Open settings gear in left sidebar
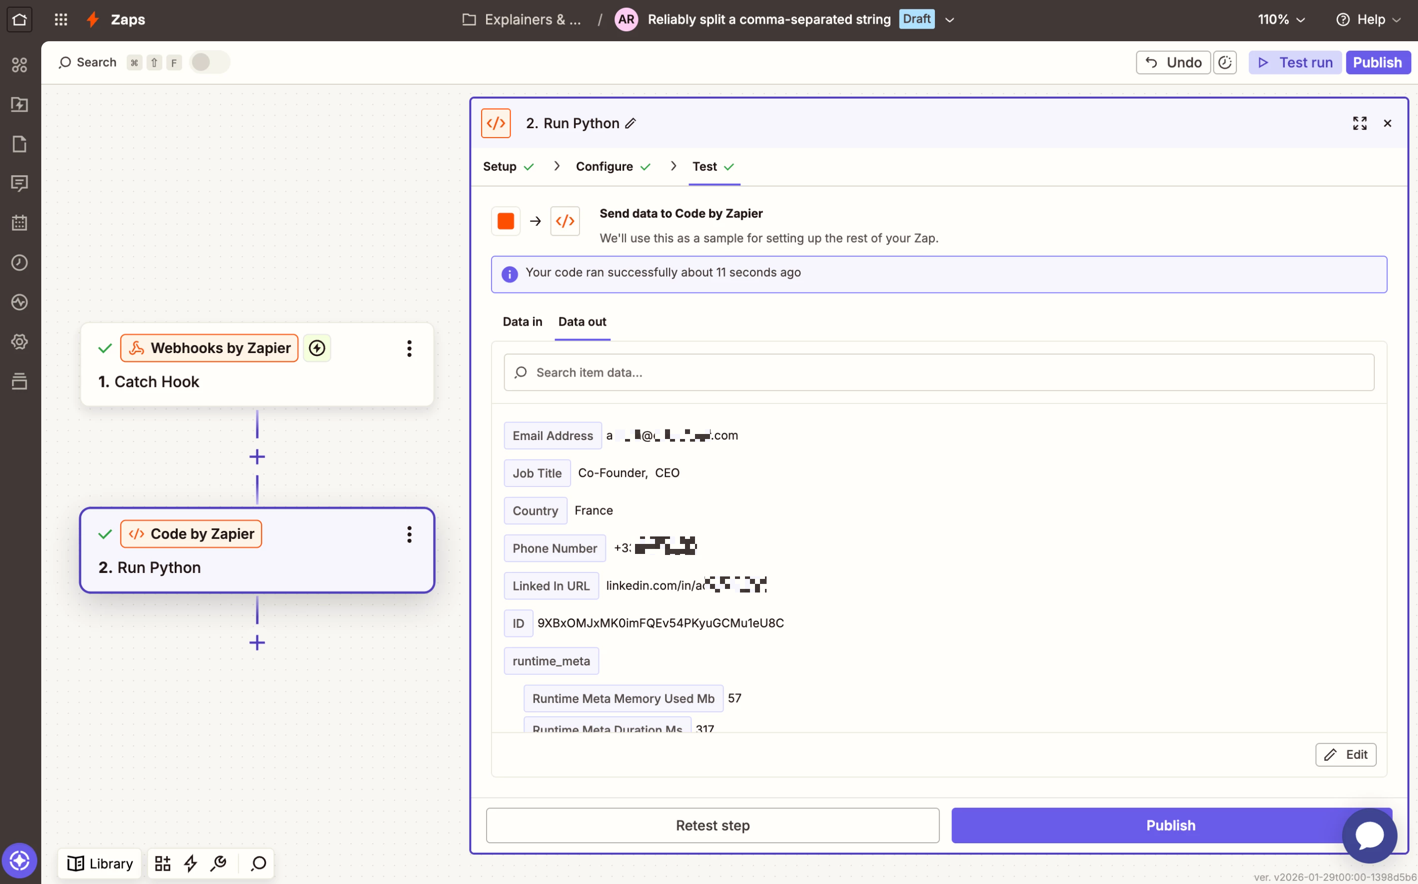Viewport: 1418px width, 884px height. point(19,342)
